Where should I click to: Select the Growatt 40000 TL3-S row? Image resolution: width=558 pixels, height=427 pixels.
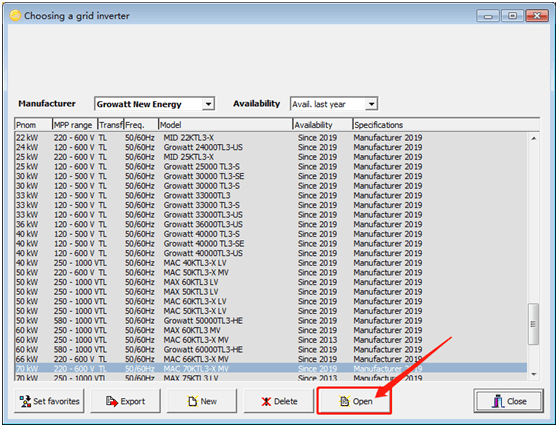(271, 234)
